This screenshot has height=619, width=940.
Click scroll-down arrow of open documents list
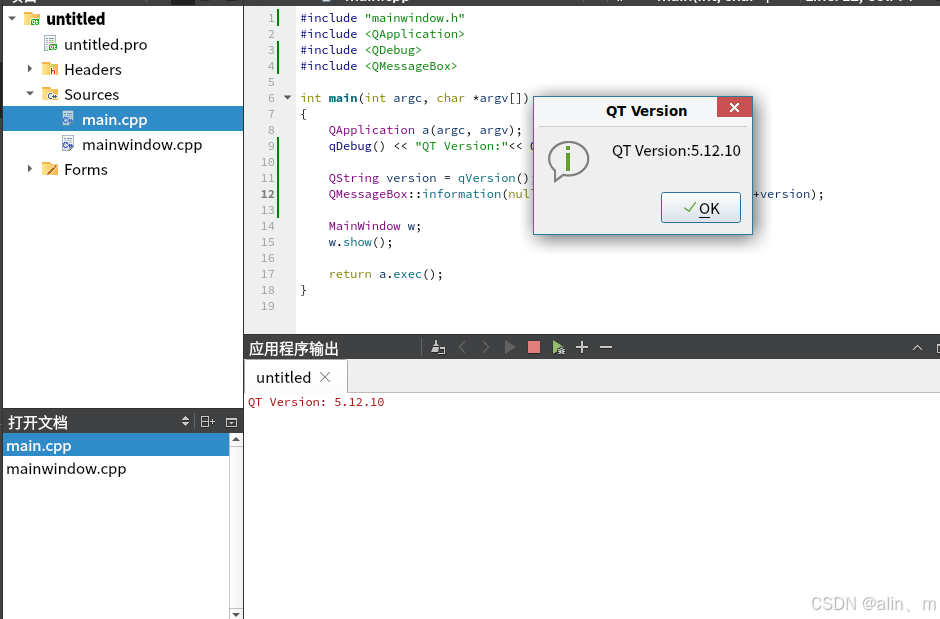[x=236, y=614]
